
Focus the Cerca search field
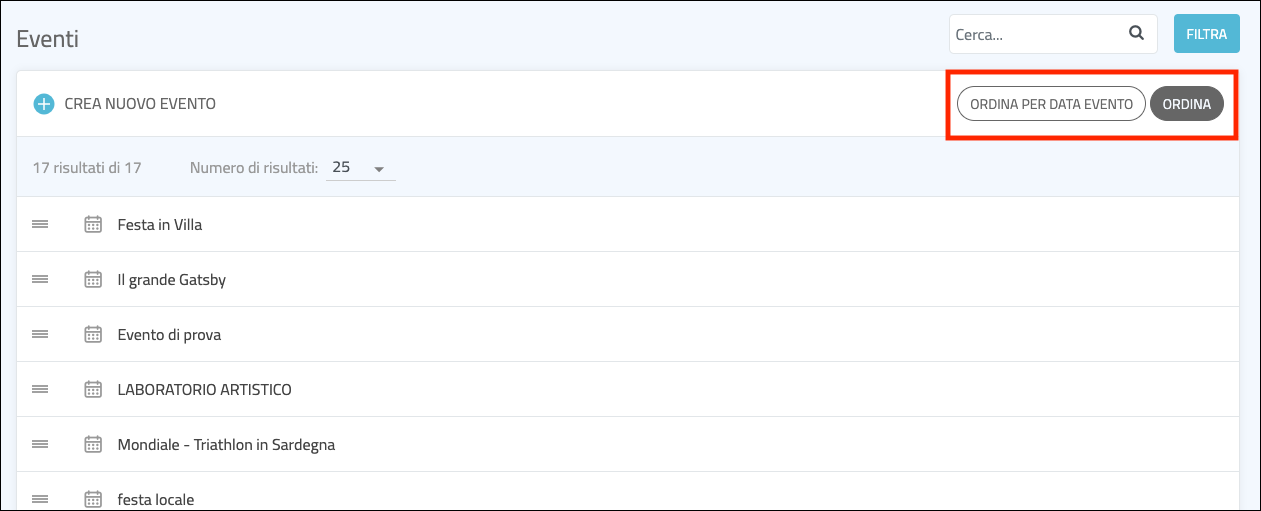coord(1035,34)
